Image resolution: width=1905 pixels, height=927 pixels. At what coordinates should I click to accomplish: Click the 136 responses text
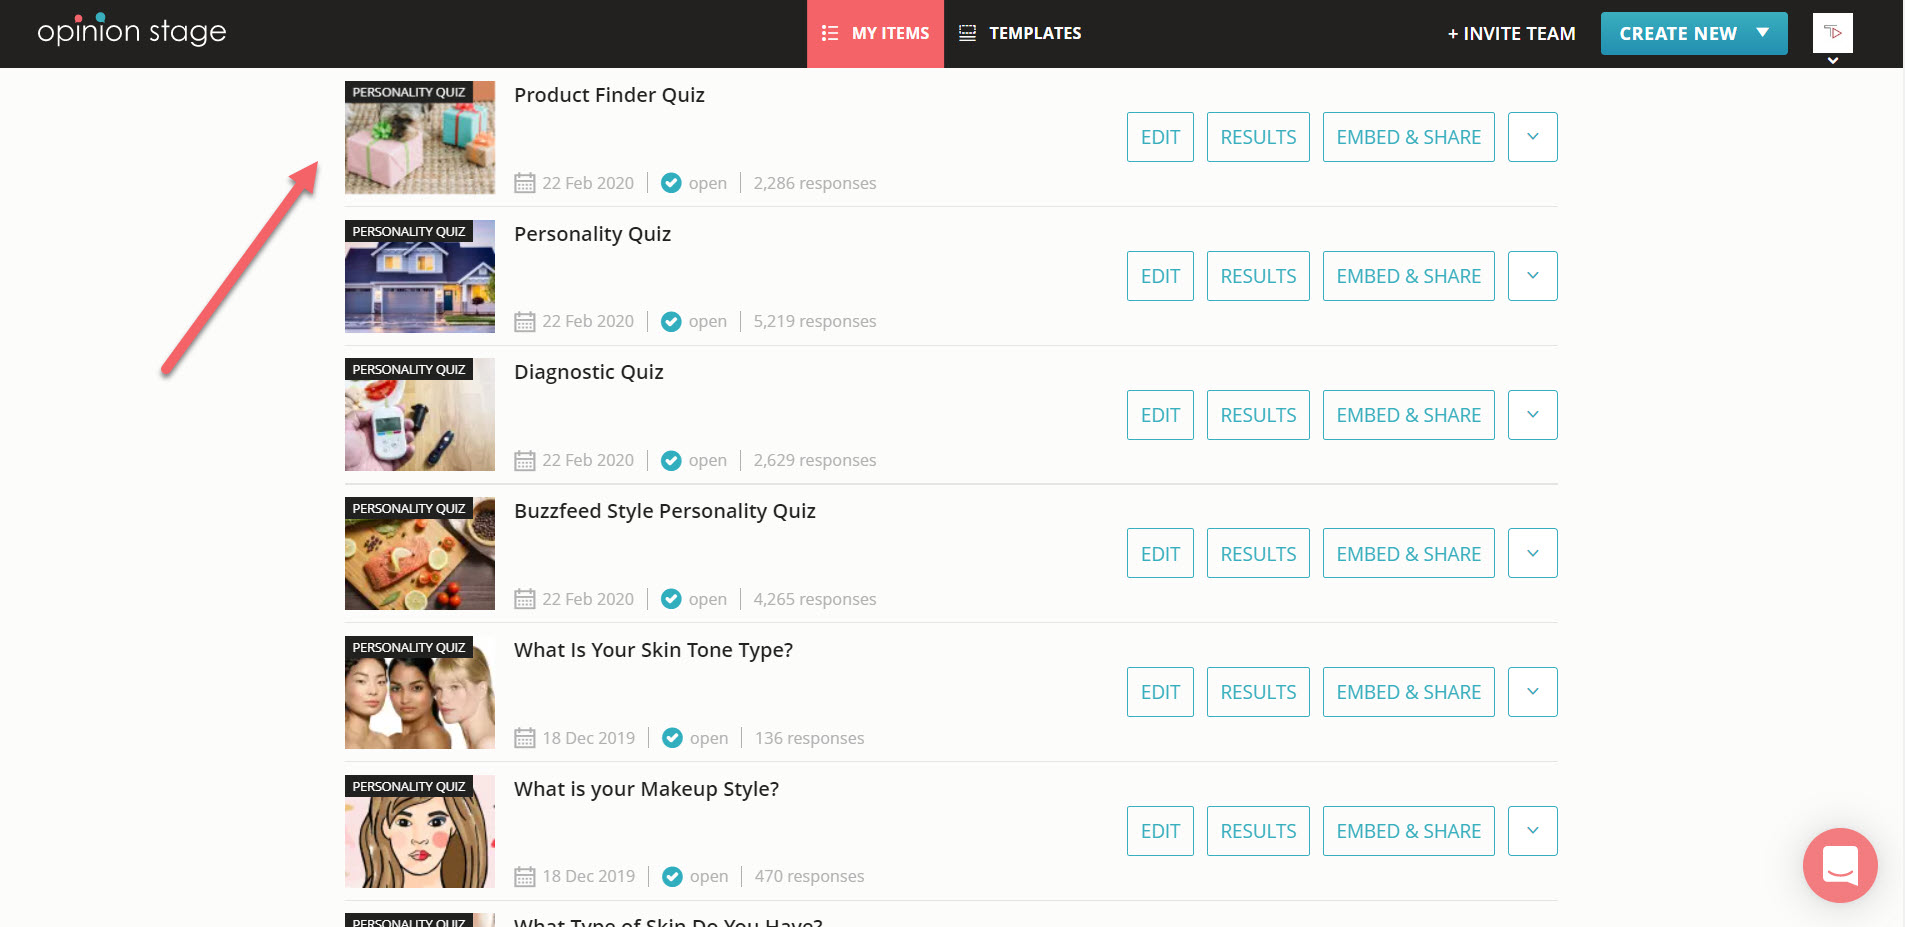point(809,738)
